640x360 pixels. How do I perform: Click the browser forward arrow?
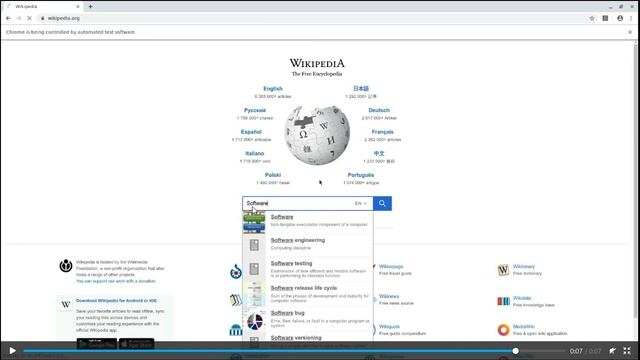tap(19, 18)
